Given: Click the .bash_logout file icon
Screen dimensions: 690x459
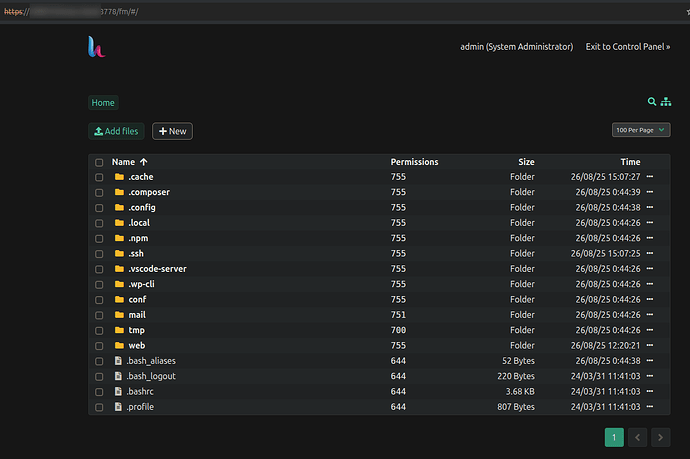Looking at the screenshot, I should click(x=118, y=376).
